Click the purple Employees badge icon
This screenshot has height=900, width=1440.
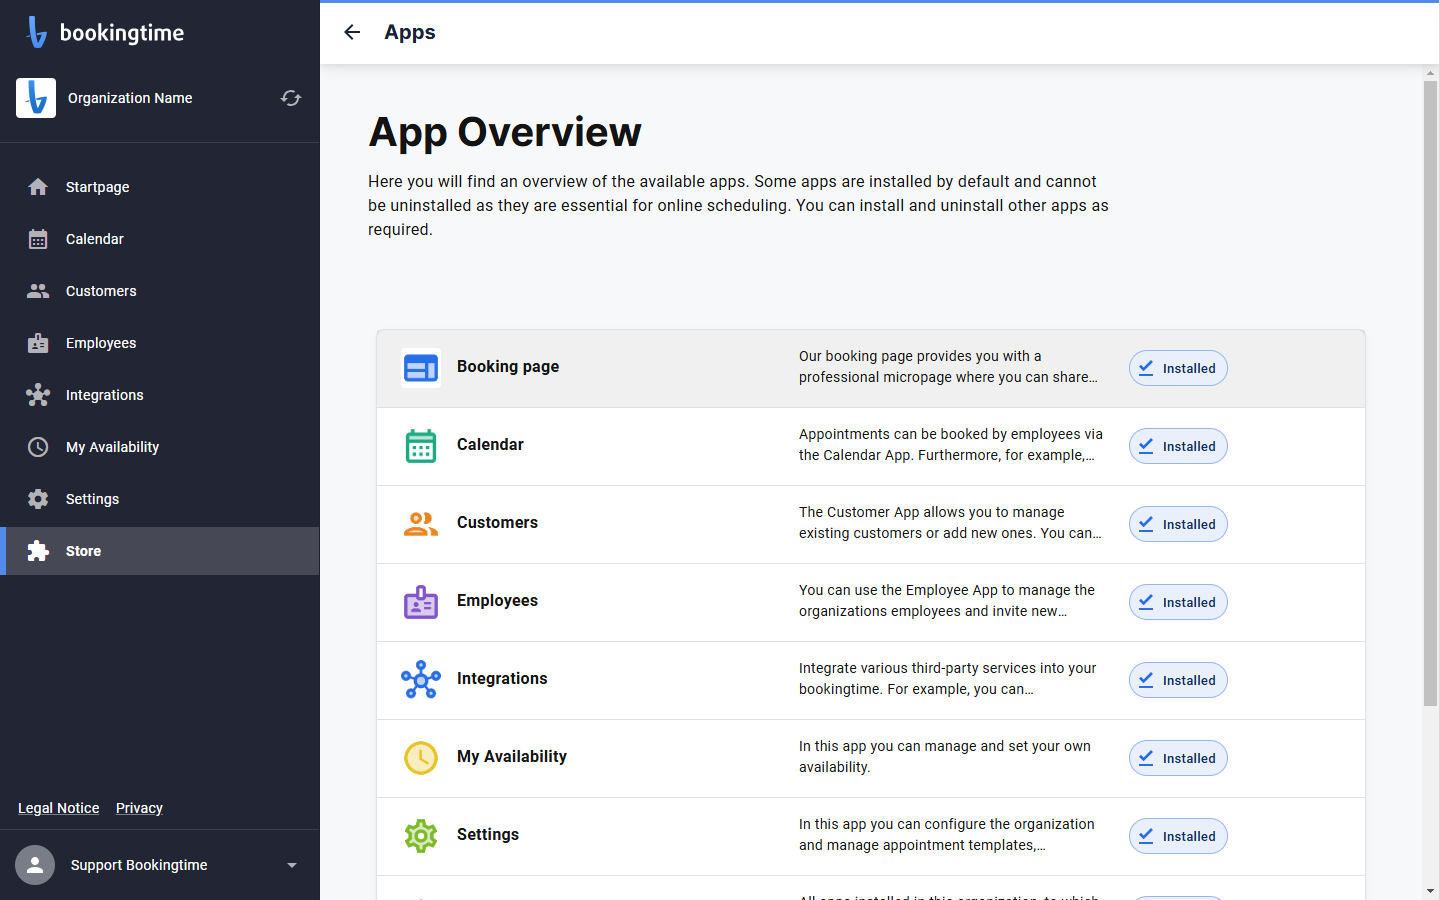pyautogui.click(x=421, y=602)
